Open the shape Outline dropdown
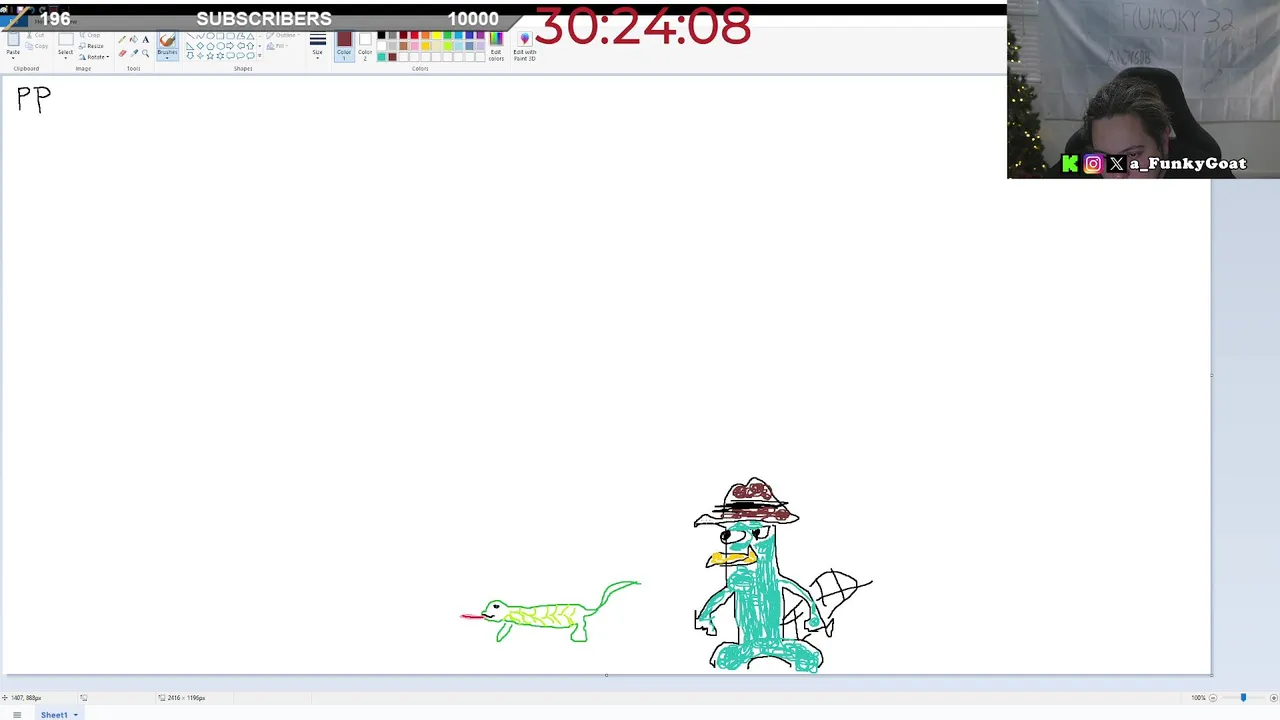Viewport: 1280px width, 720px height. click(x=284, y=36)
